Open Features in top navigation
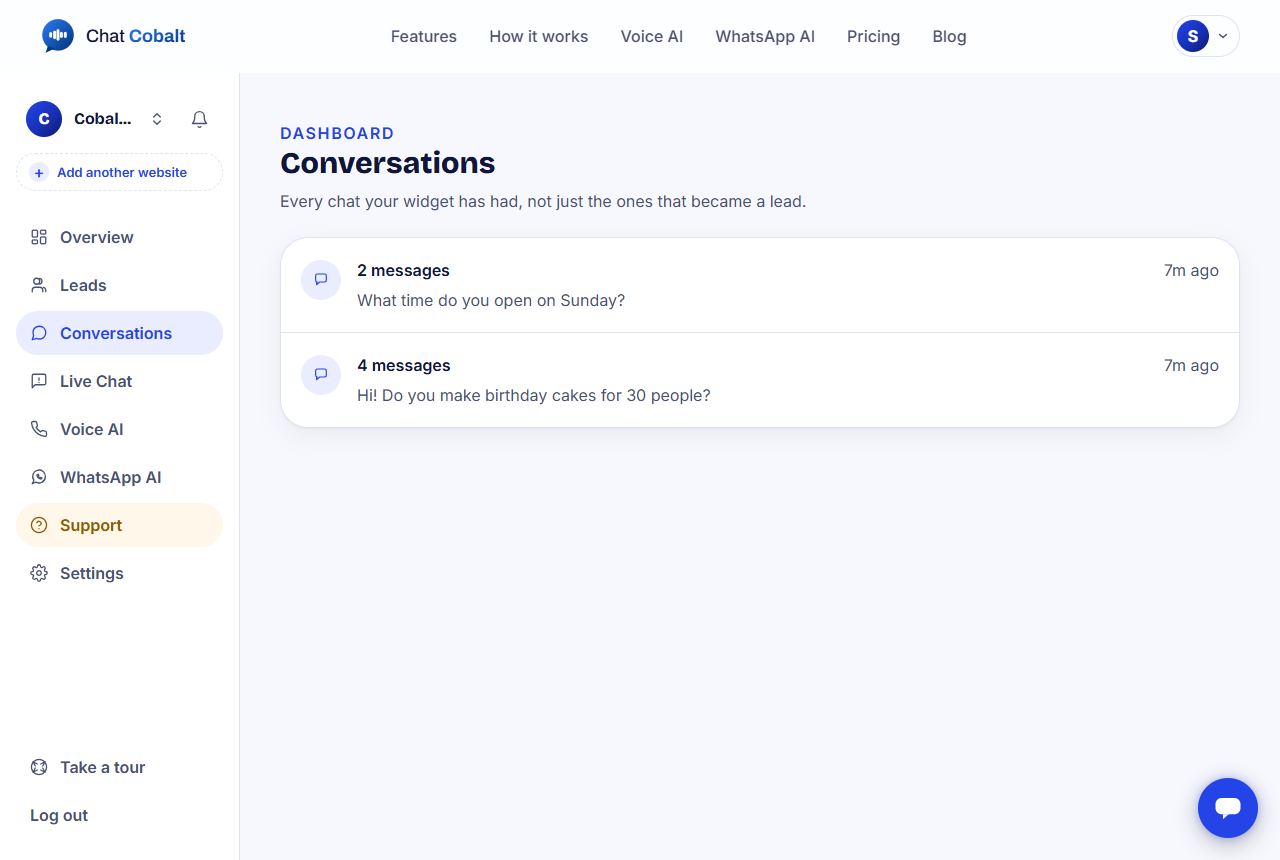Viewport: 1280px width, 860px height. pyautogui.click(x=424, y=36)
